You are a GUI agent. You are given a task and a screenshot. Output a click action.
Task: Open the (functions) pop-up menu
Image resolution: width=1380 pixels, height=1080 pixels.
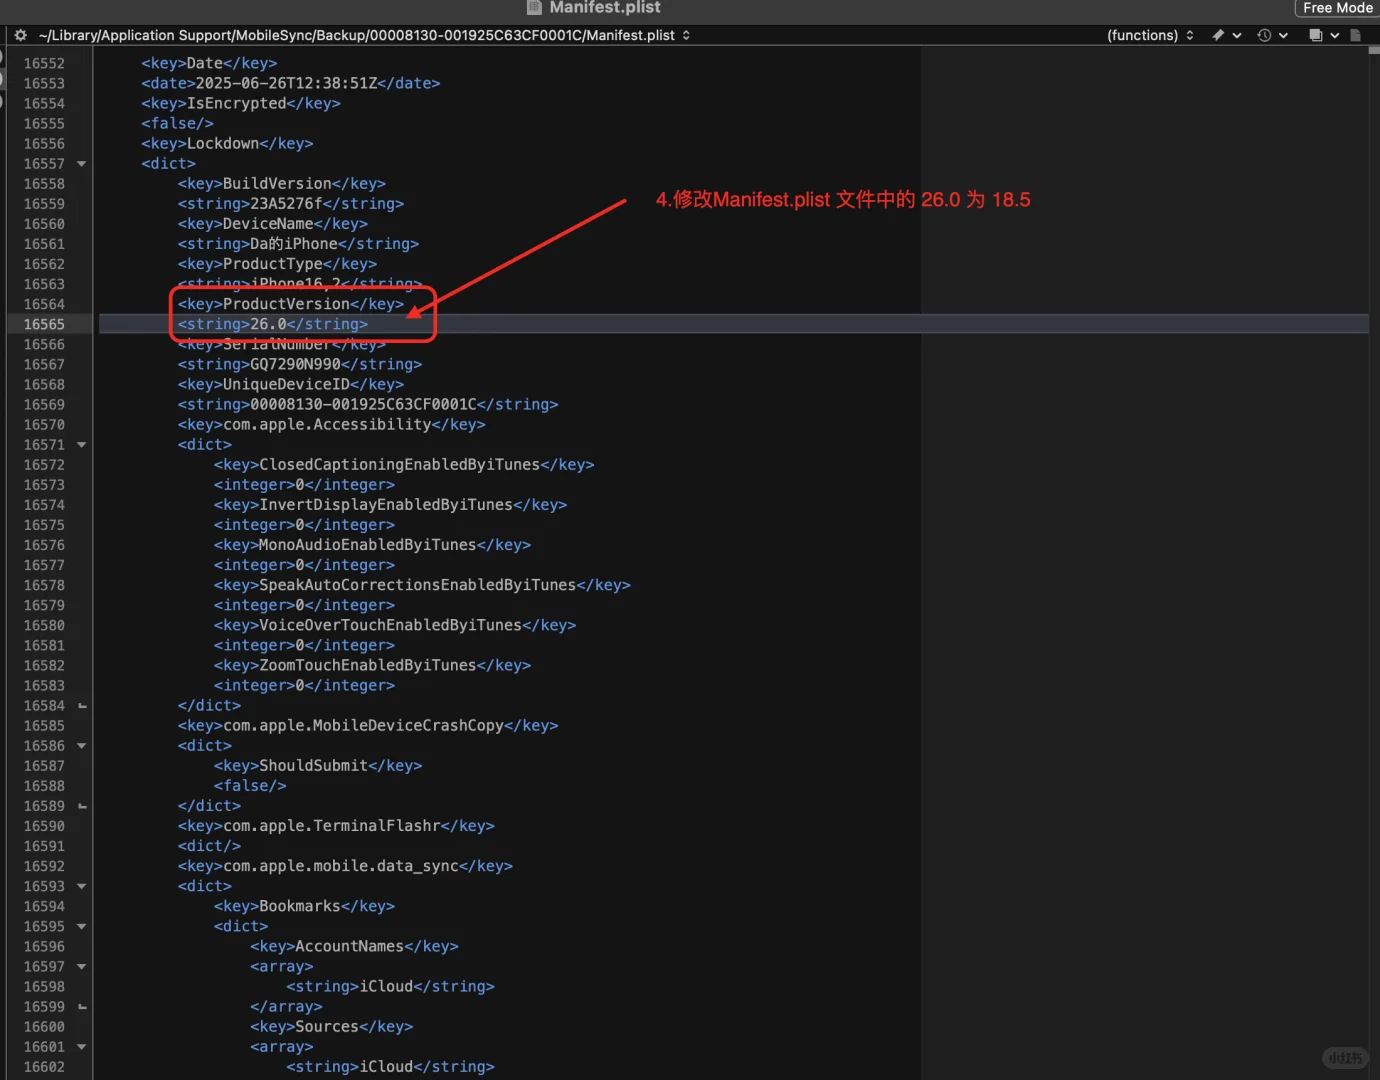(1150, 35)
